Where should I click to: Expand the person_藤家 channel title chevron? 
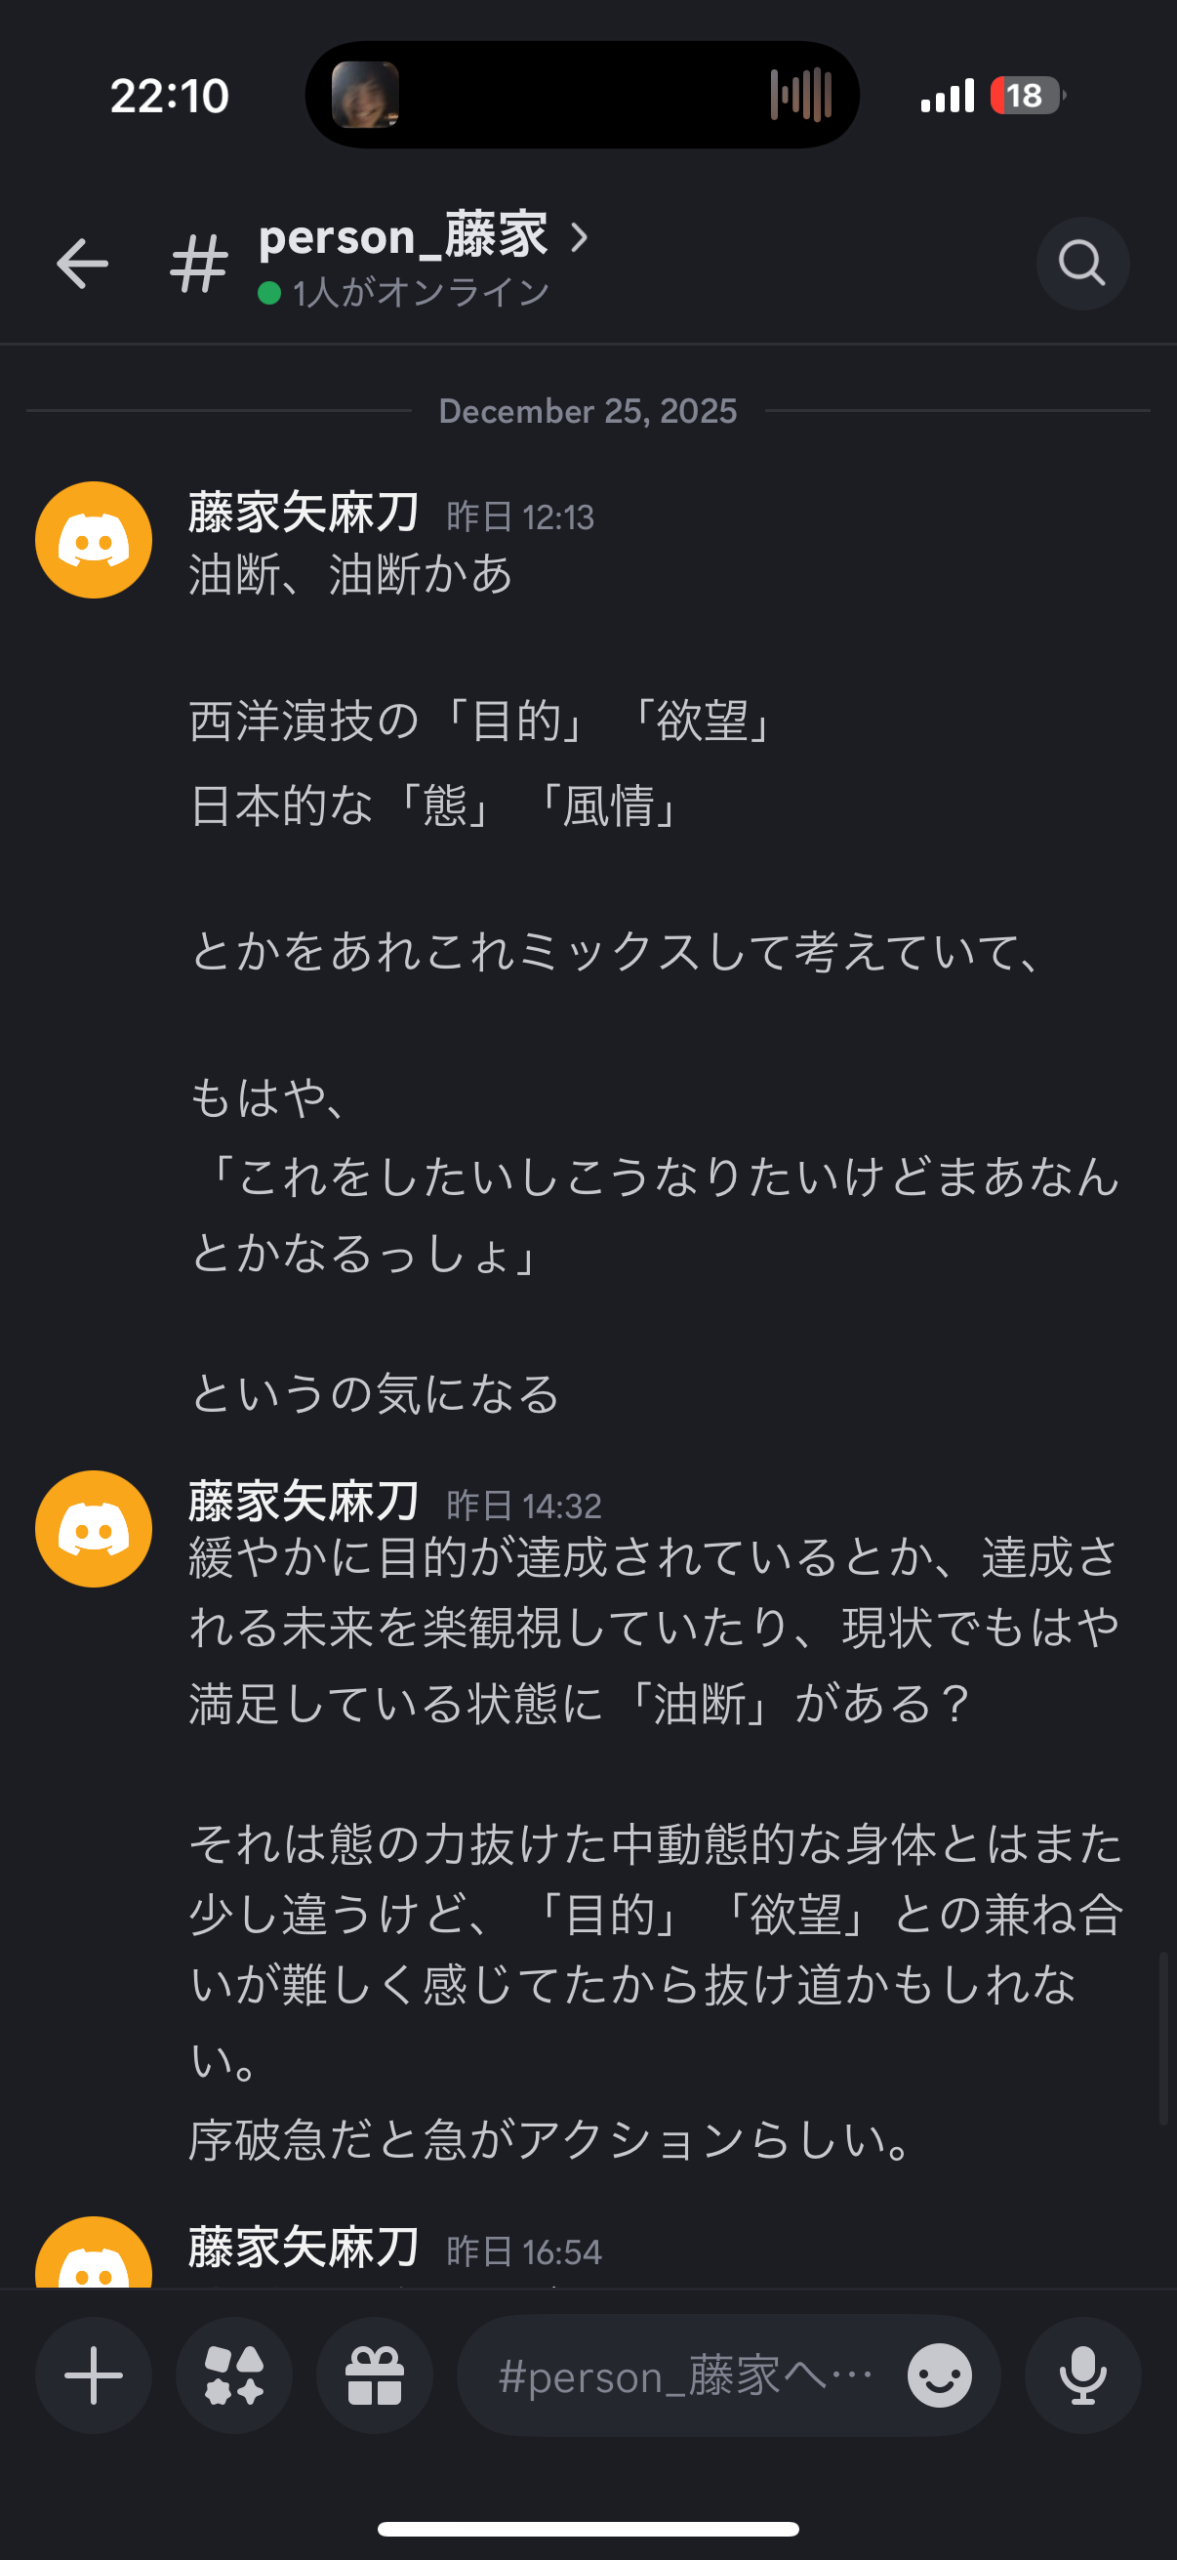(579, 237)
